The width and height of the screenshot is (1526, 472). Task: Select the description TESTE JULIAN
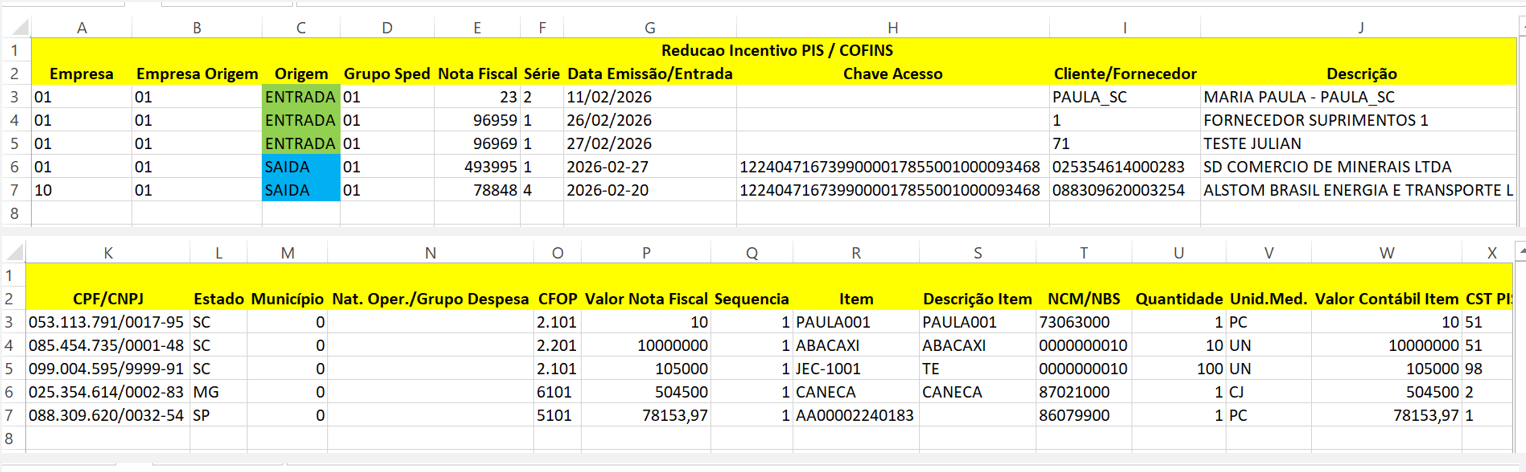pyautogui.click(x=1361, y=143)
